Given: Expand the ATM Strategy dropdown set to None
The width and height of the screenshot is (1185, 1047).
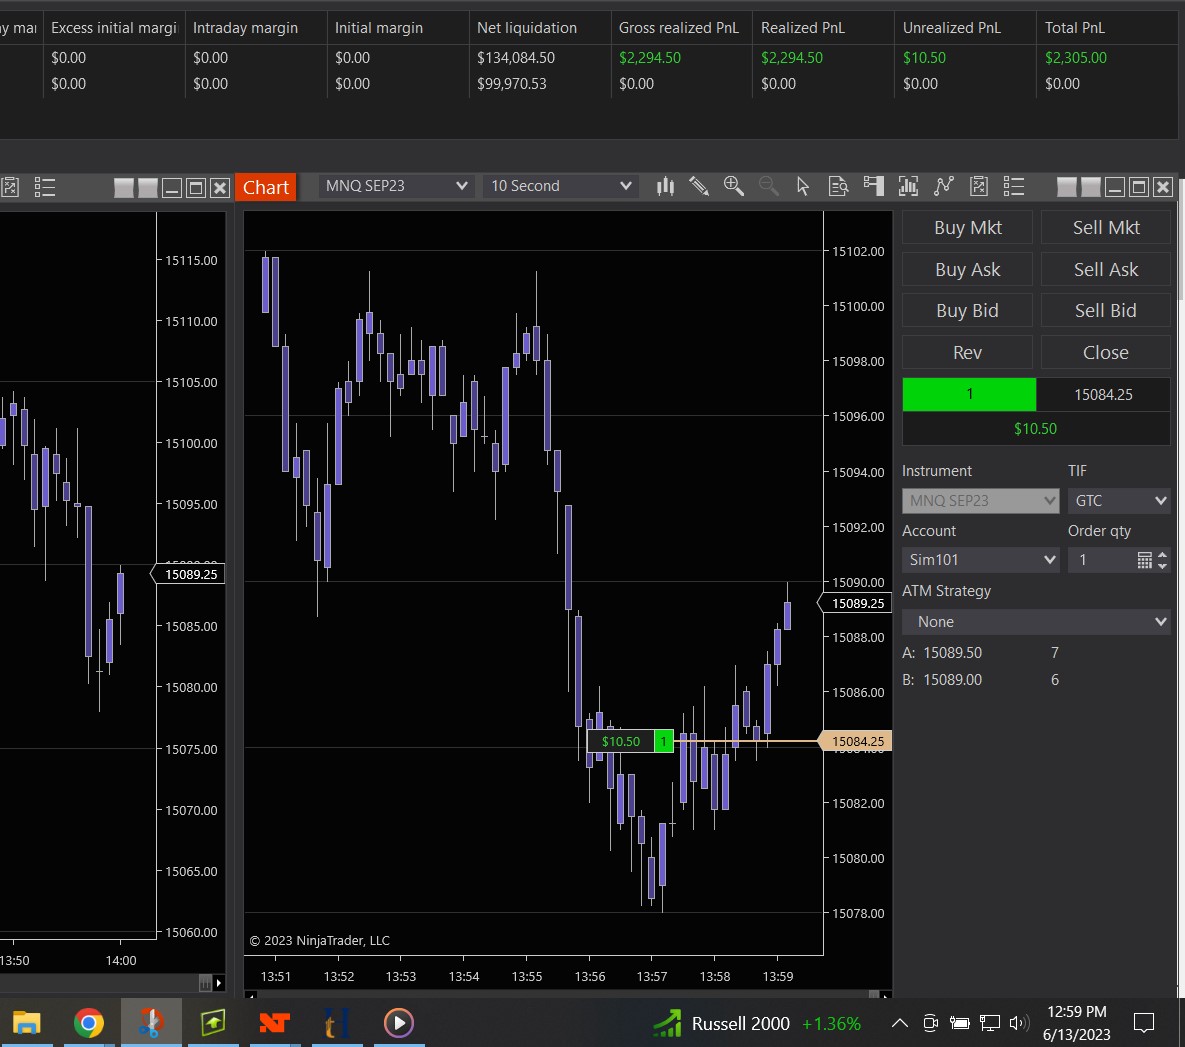Looking at the screenshot, I should pos(1035,622).
